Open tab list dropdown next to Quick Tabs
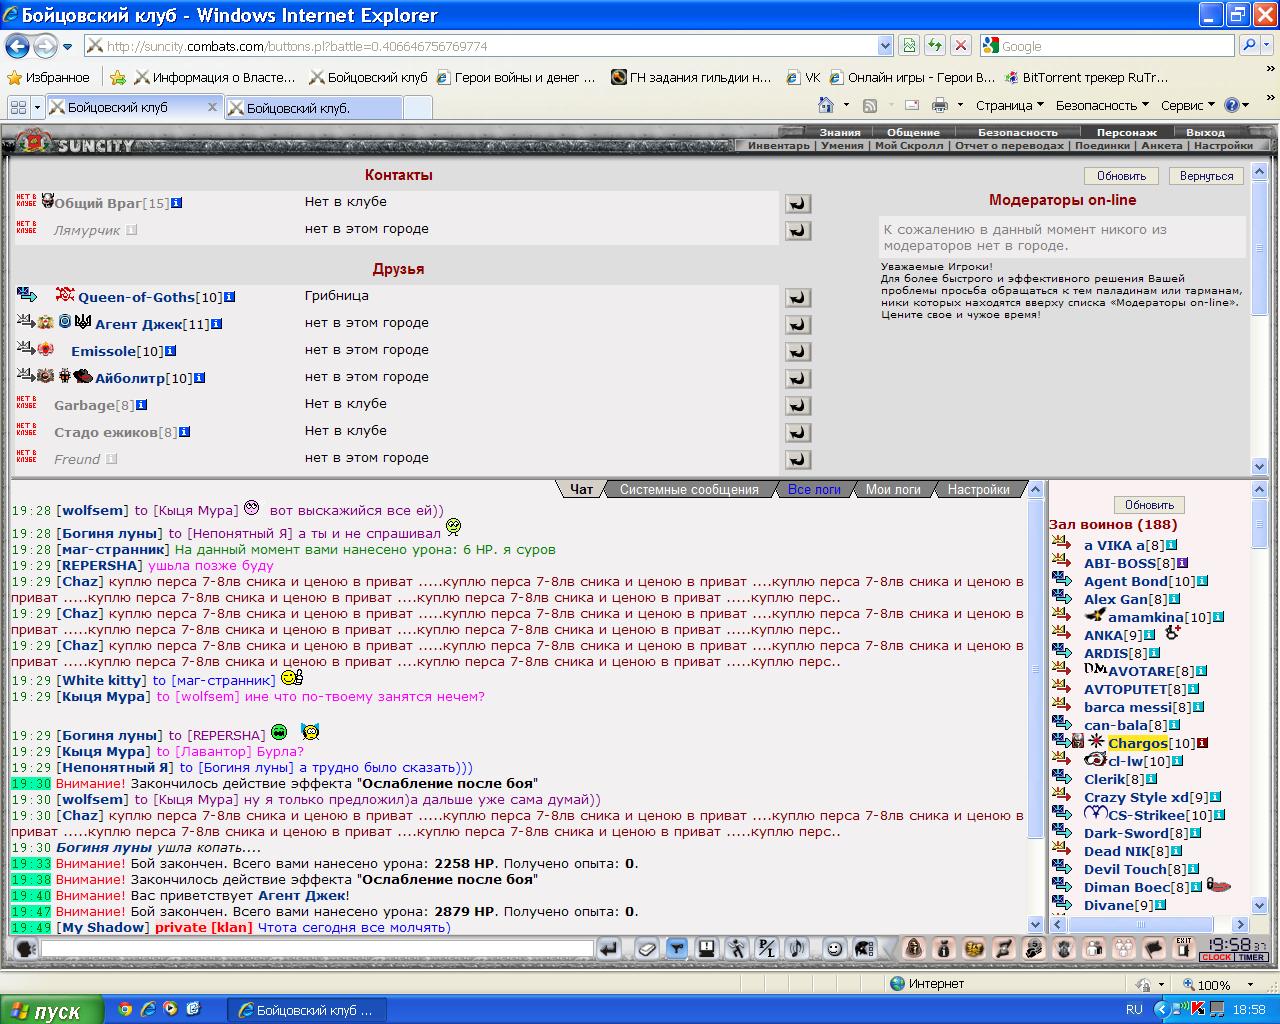 [x=38, y=107]
